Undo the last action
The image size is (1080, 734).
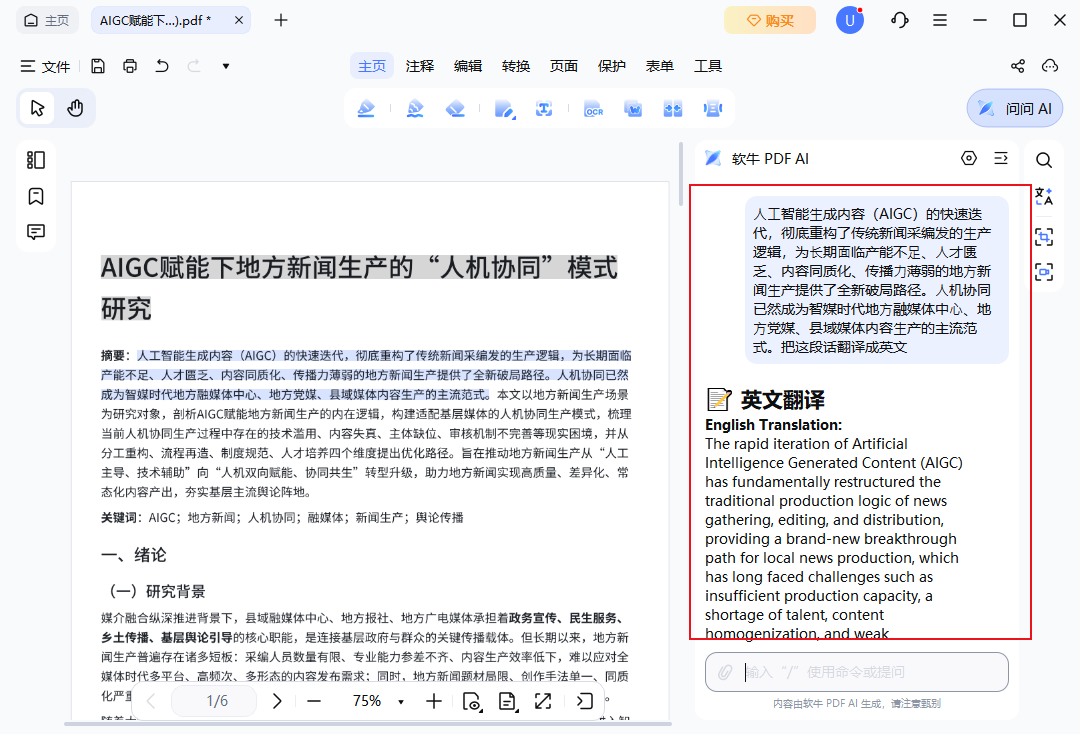[x=162, y=66]
